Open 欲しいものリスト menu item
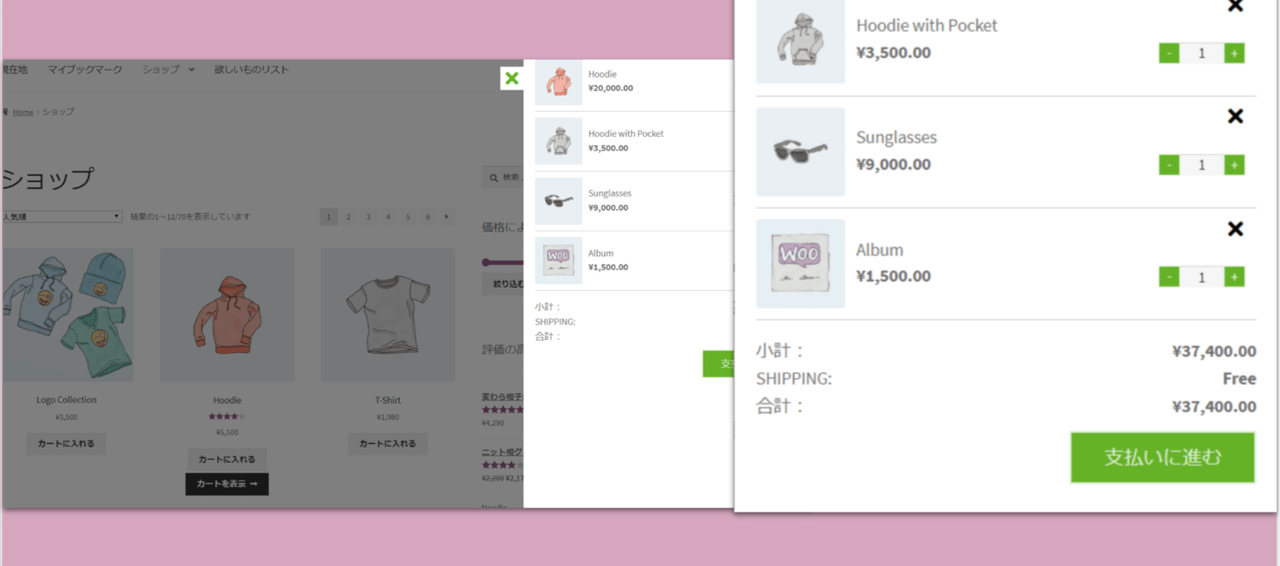 click(x=251, y=69)
